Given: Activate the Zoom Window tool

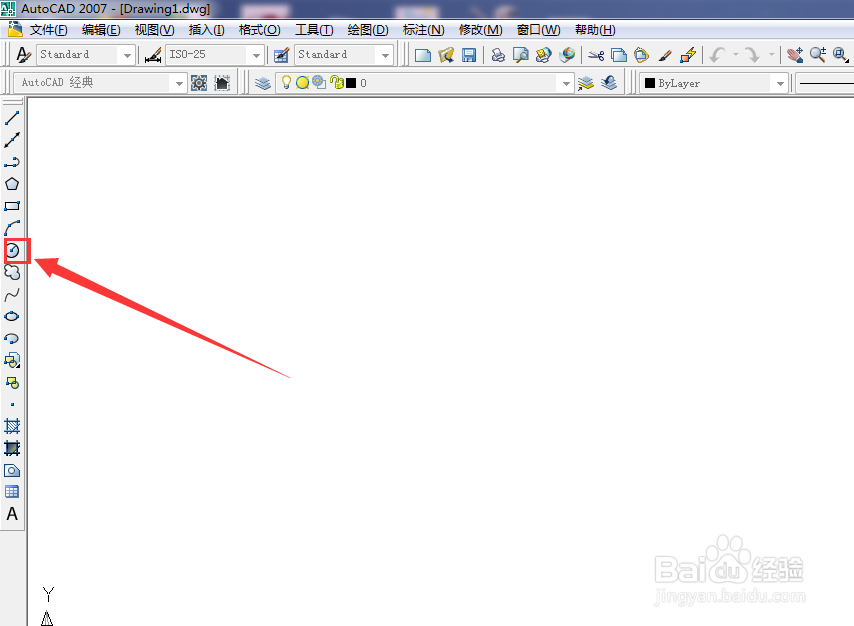Looking at the screenshot, I should 840,54.
